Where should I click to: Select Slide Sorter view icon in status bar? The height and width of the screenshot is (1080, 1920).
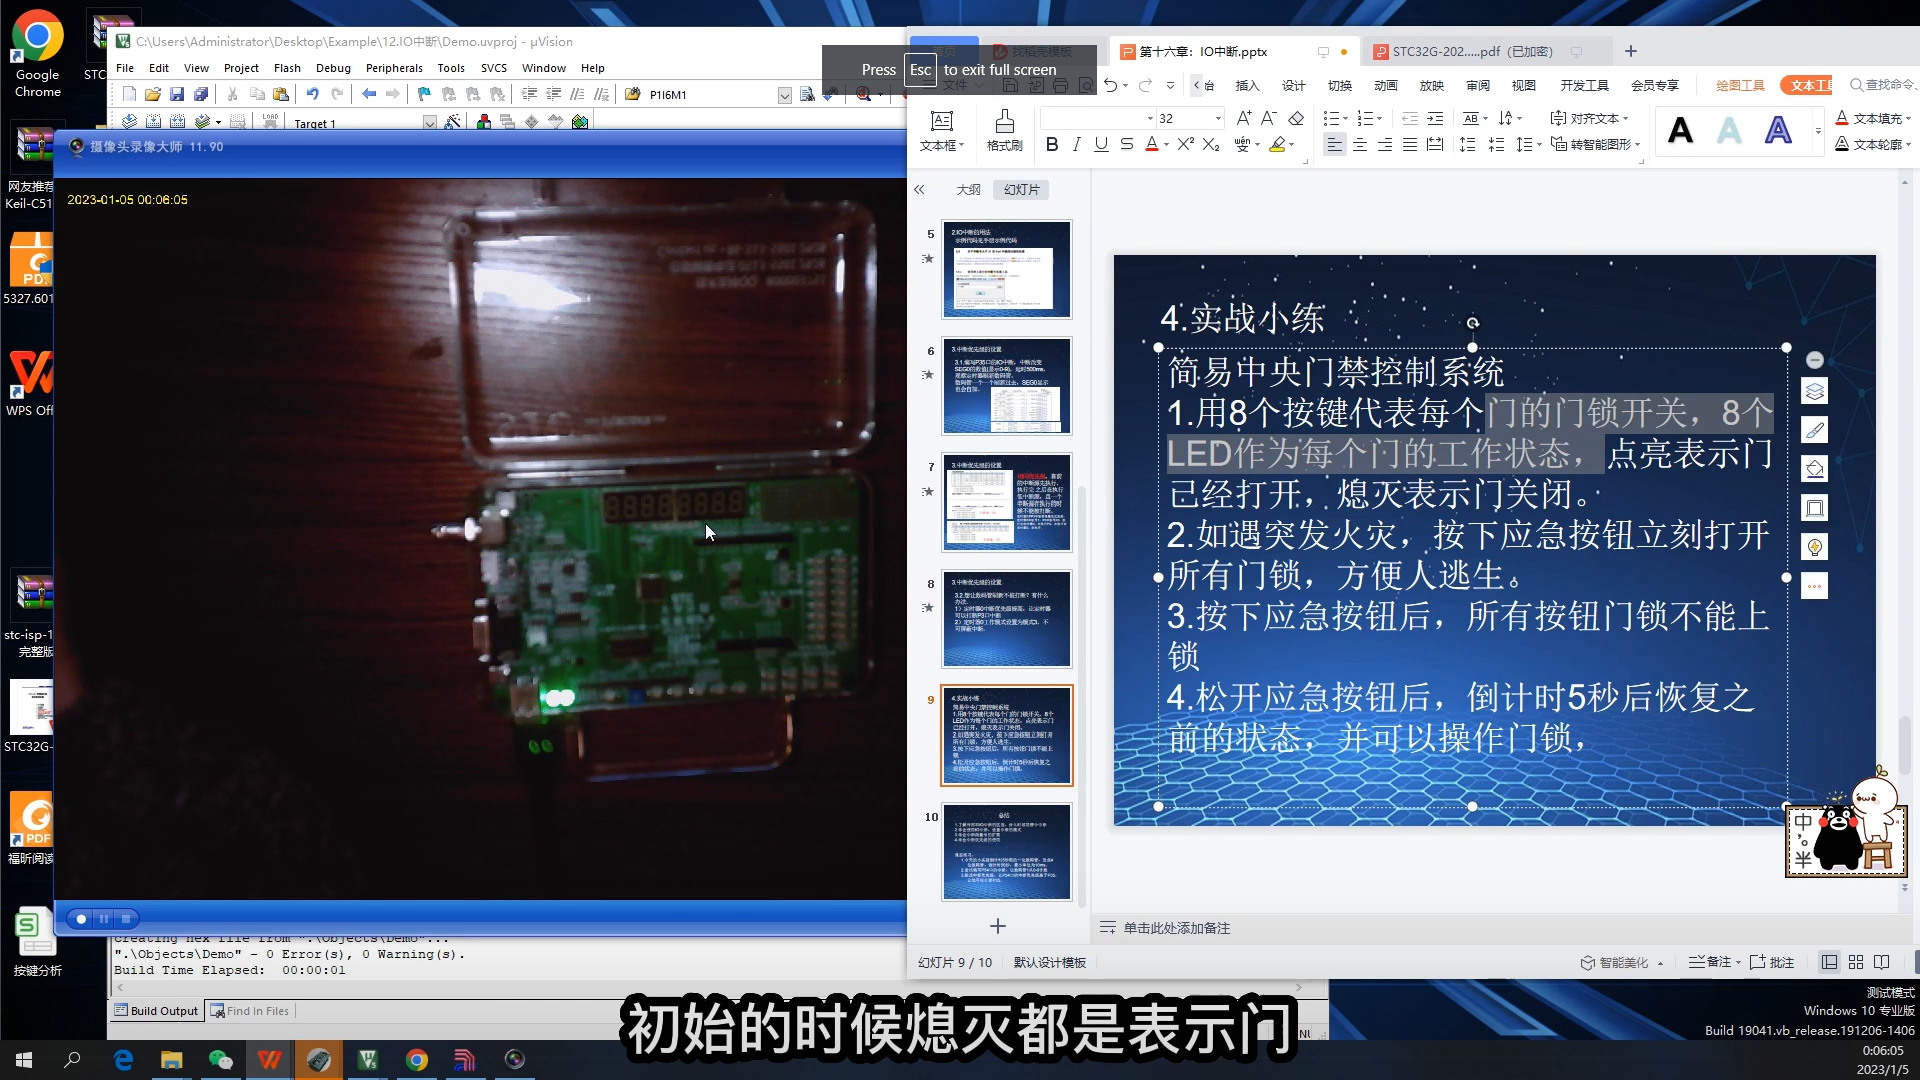click(x=1856, y=962)
